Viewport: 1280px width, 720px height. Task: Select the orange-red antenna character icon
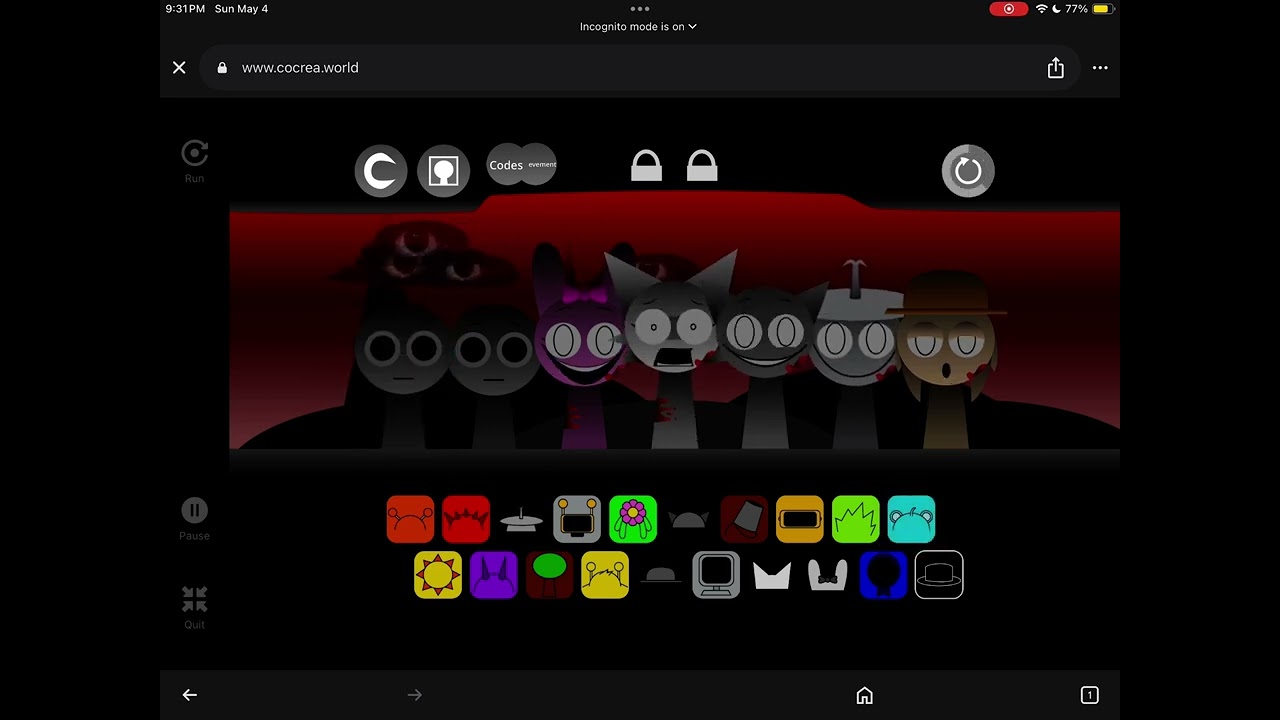(410, 519)
